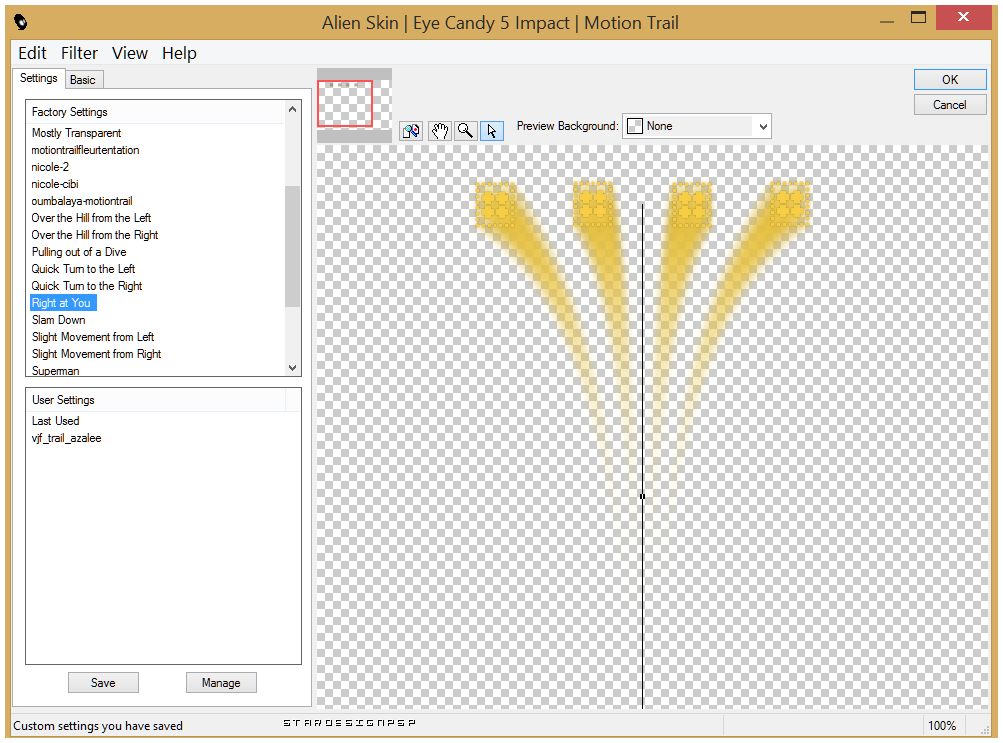Maximize the Motion Trail window
This screenshot has width=1003, height=743.
[x=918, y=17]
